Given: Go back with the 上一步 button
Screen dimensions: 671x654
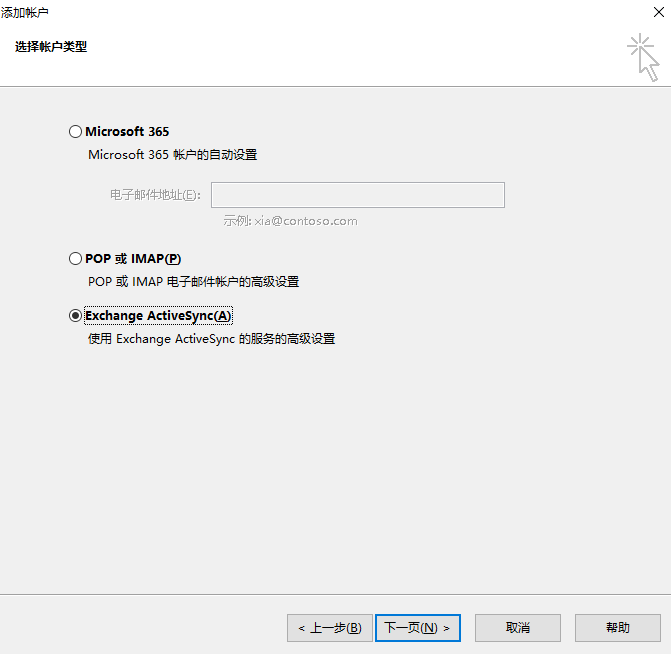Looking at the screenshot, I should pyautogui.click(x=330, y=628).
